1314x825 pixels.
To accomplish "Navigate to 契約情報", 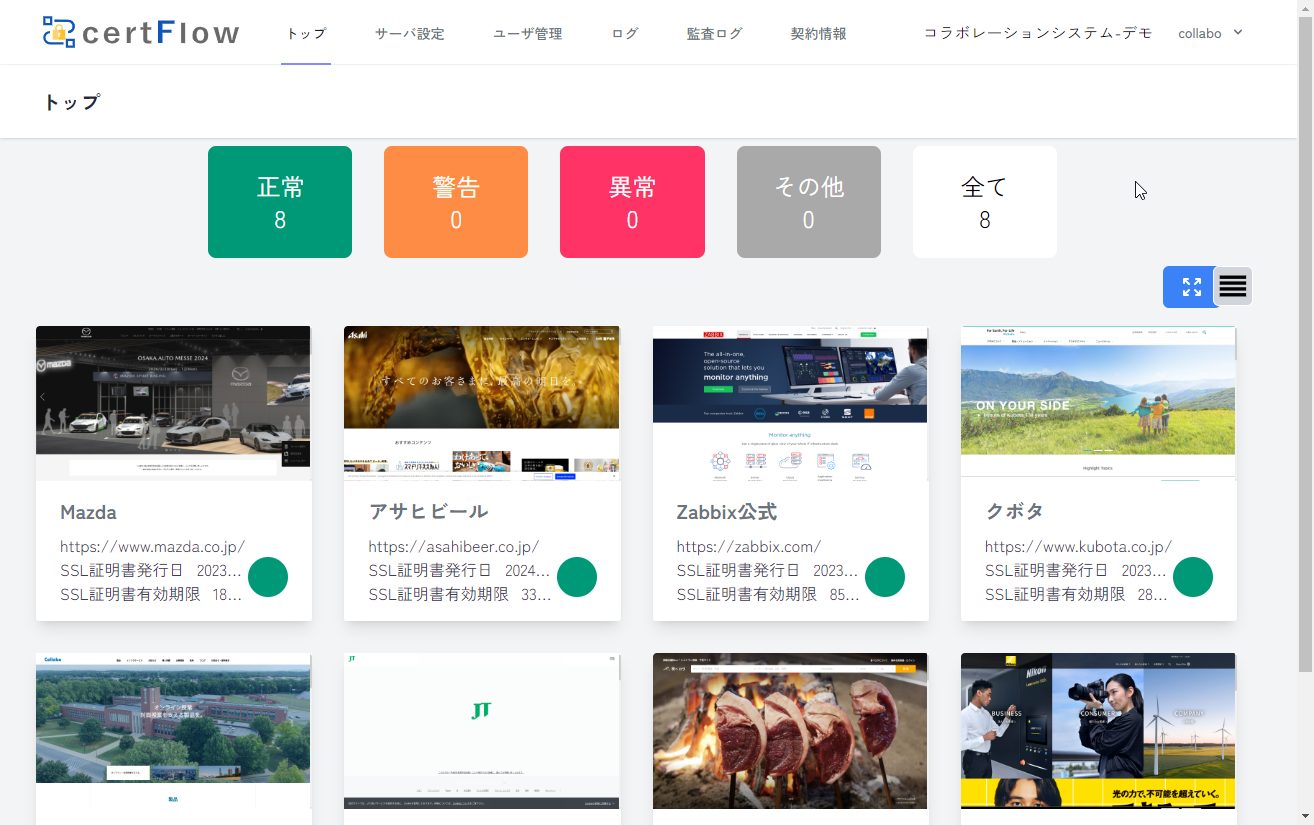I will click(819, 33).
